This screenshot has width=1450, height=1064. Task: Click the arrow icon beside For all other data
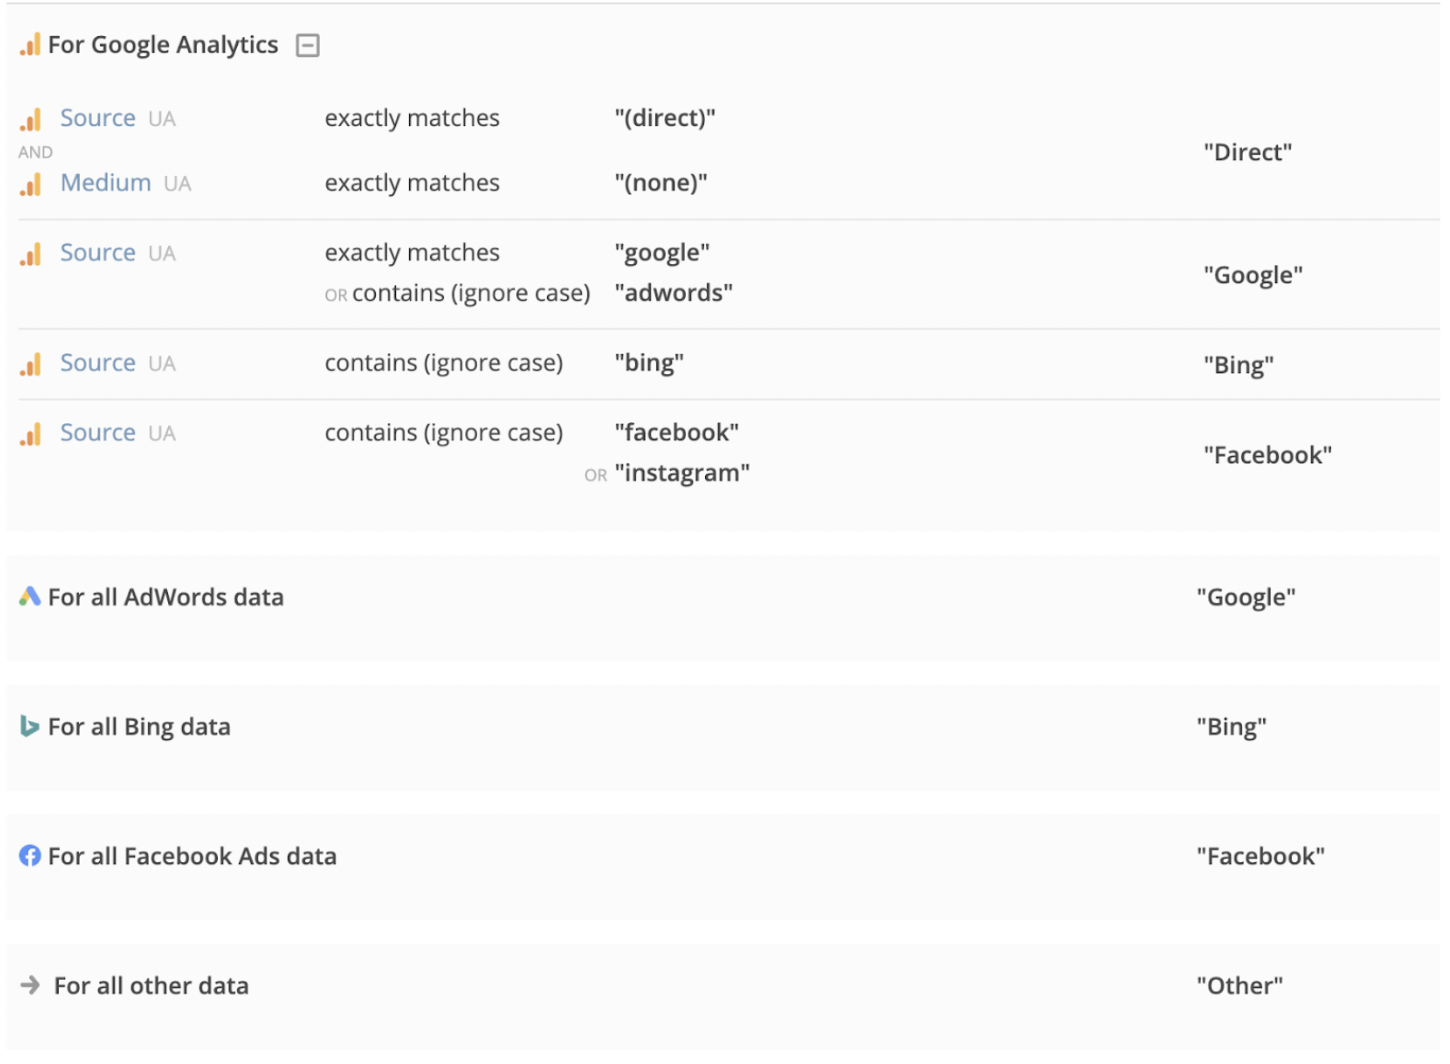pyautogui.click(x=31, y=986)
